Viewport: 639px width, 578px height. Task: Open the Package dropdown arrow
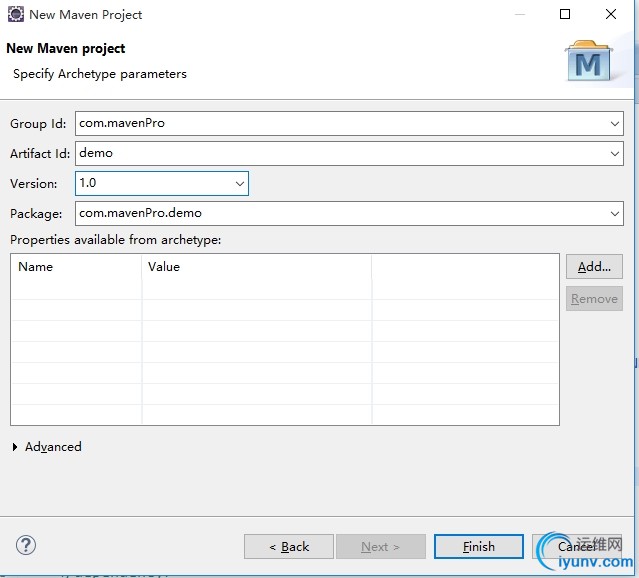click(615, 214)
